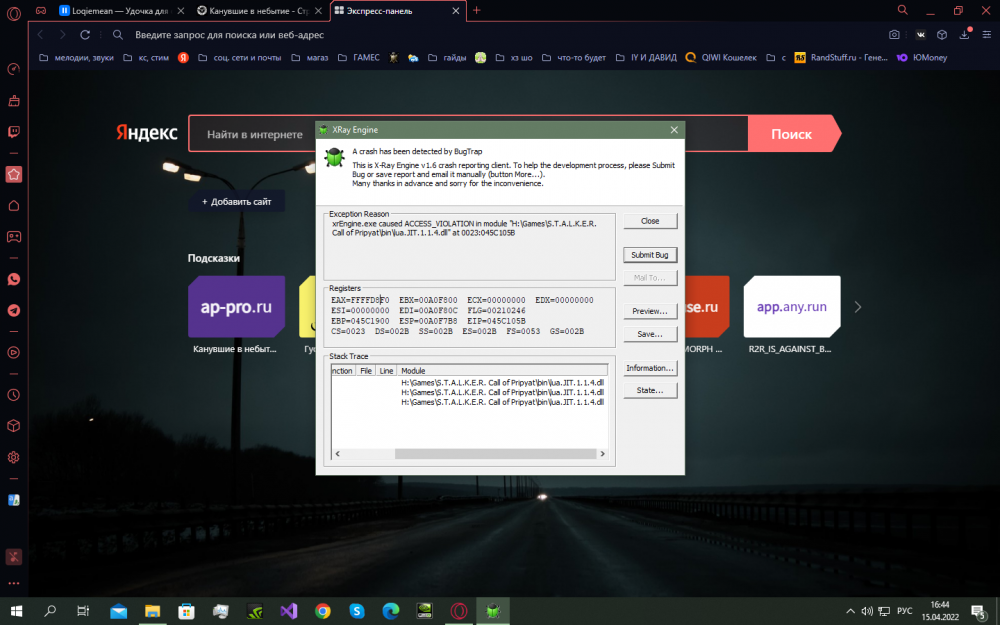The height and width of the screenshot is (625, 1000).
Task: Click the Save... button in BugTrap
Action: pos(649,333)
